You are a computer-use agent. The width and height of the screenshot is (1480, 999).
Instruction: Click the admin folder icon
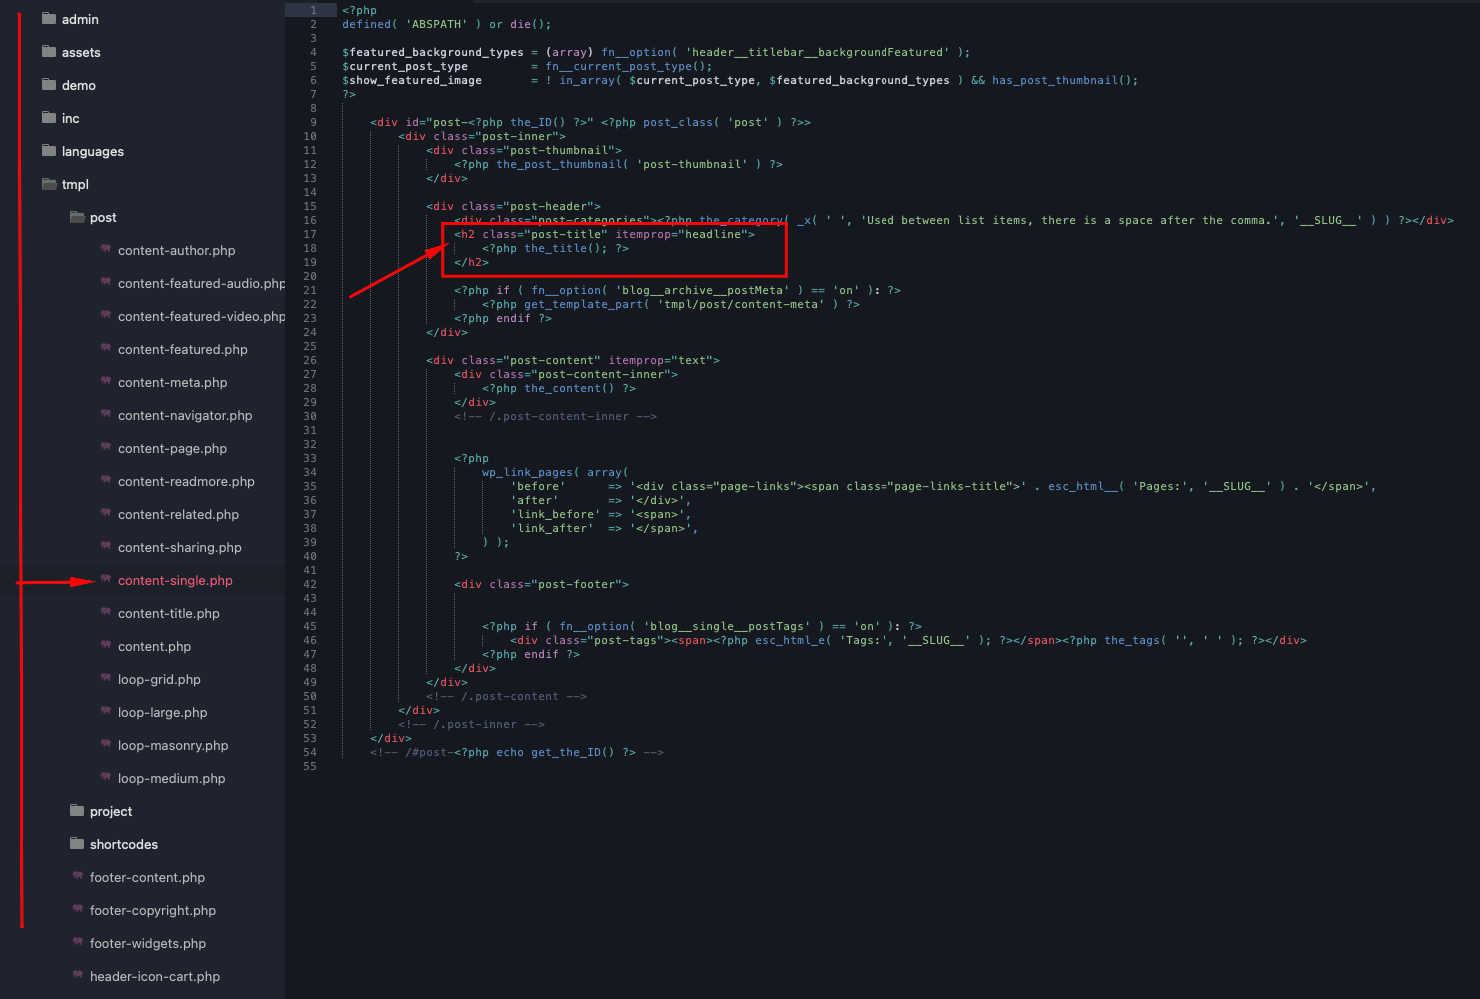49,19
